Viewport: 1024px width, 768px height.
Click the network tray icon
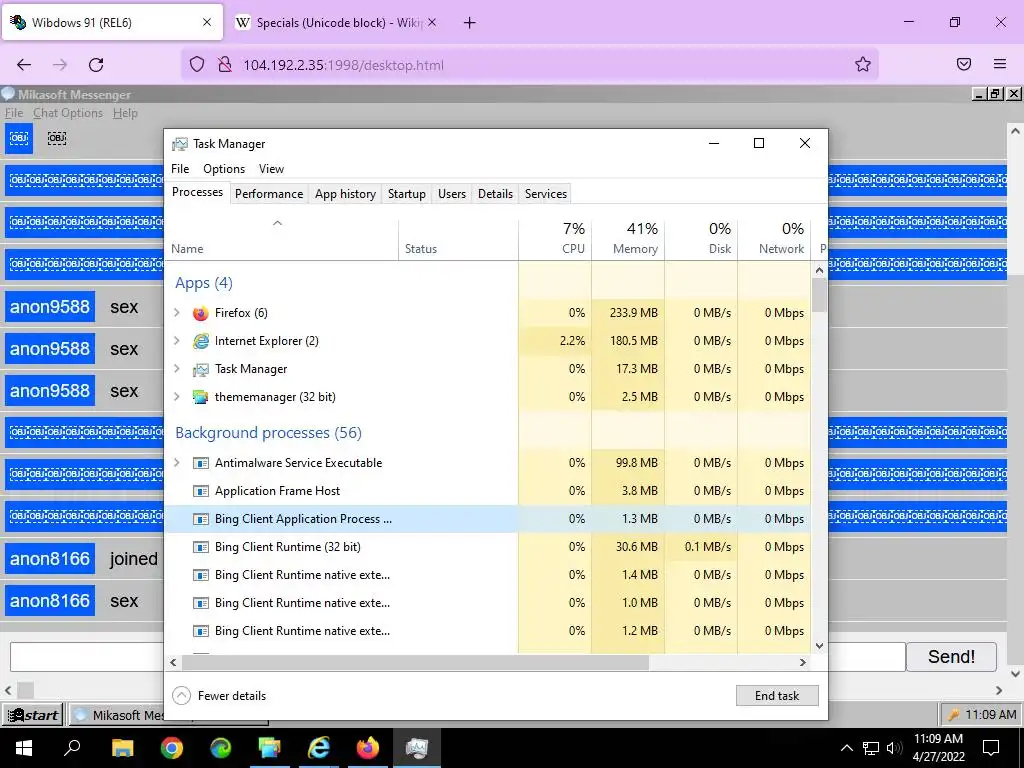point(871,748)
